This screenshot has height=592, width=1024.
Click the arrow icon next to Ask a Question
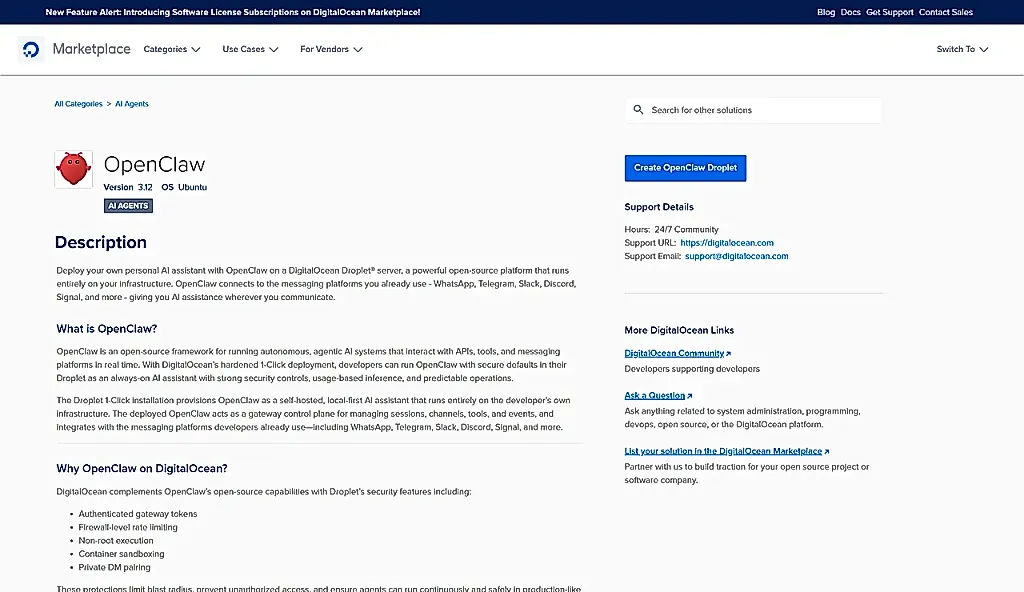(690, 396)
